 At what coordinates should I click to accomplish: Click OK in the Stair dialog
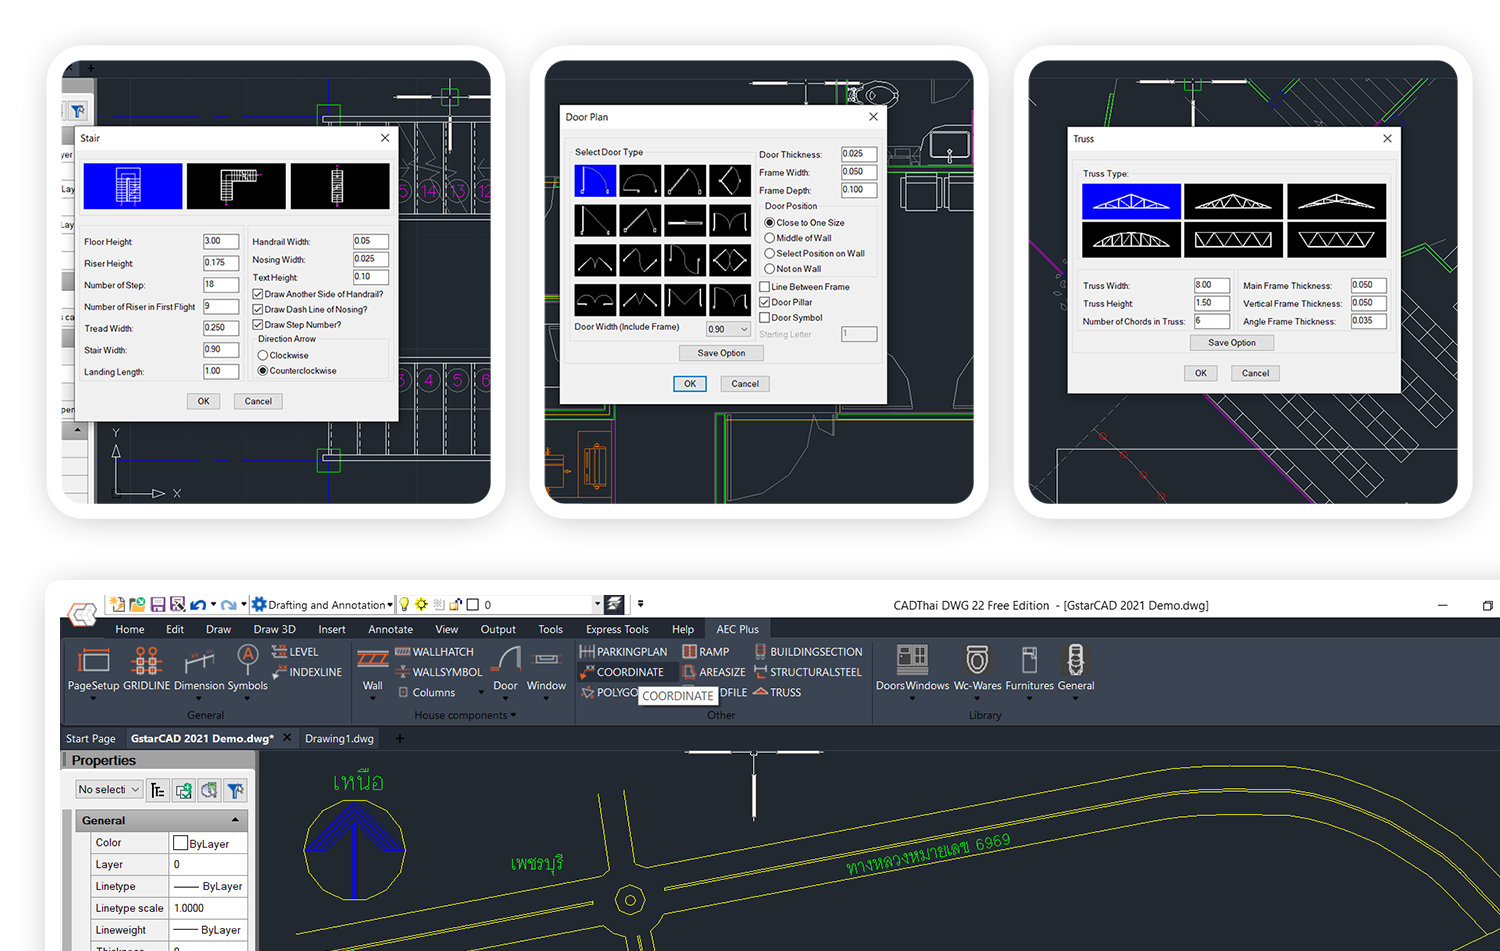203,401
